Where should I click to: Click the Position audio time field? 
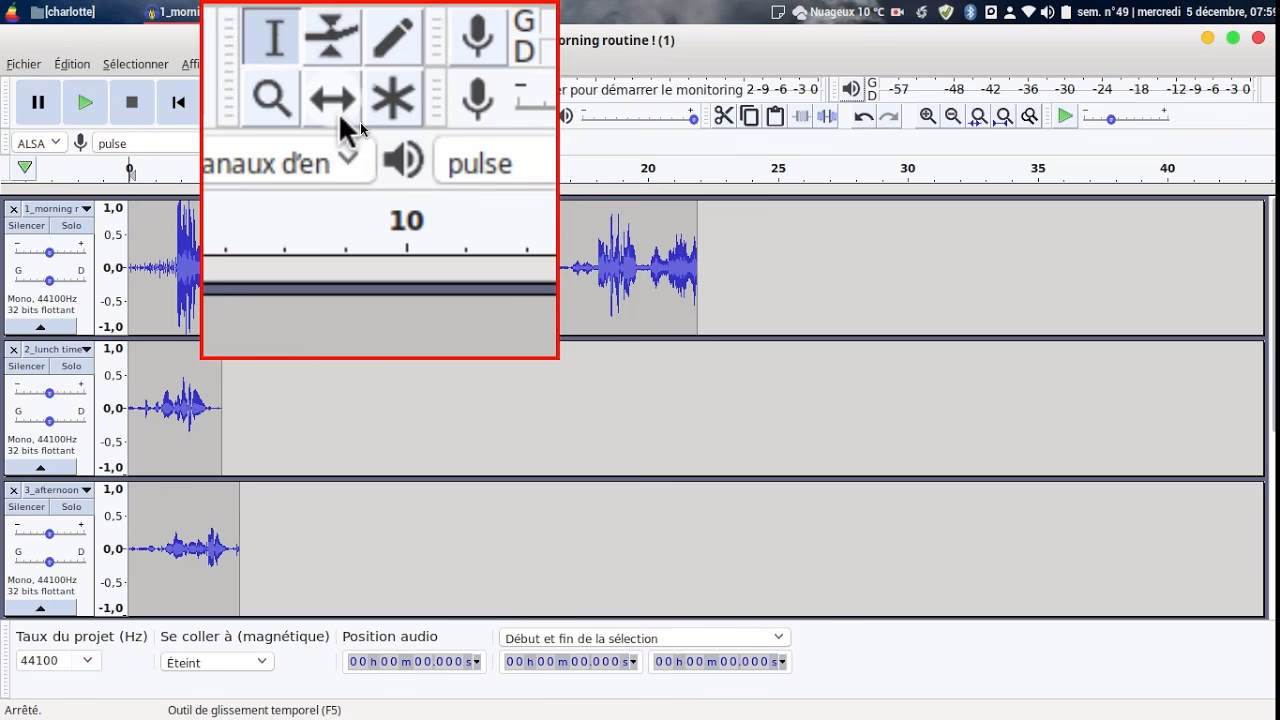click(x=413, y=661)
